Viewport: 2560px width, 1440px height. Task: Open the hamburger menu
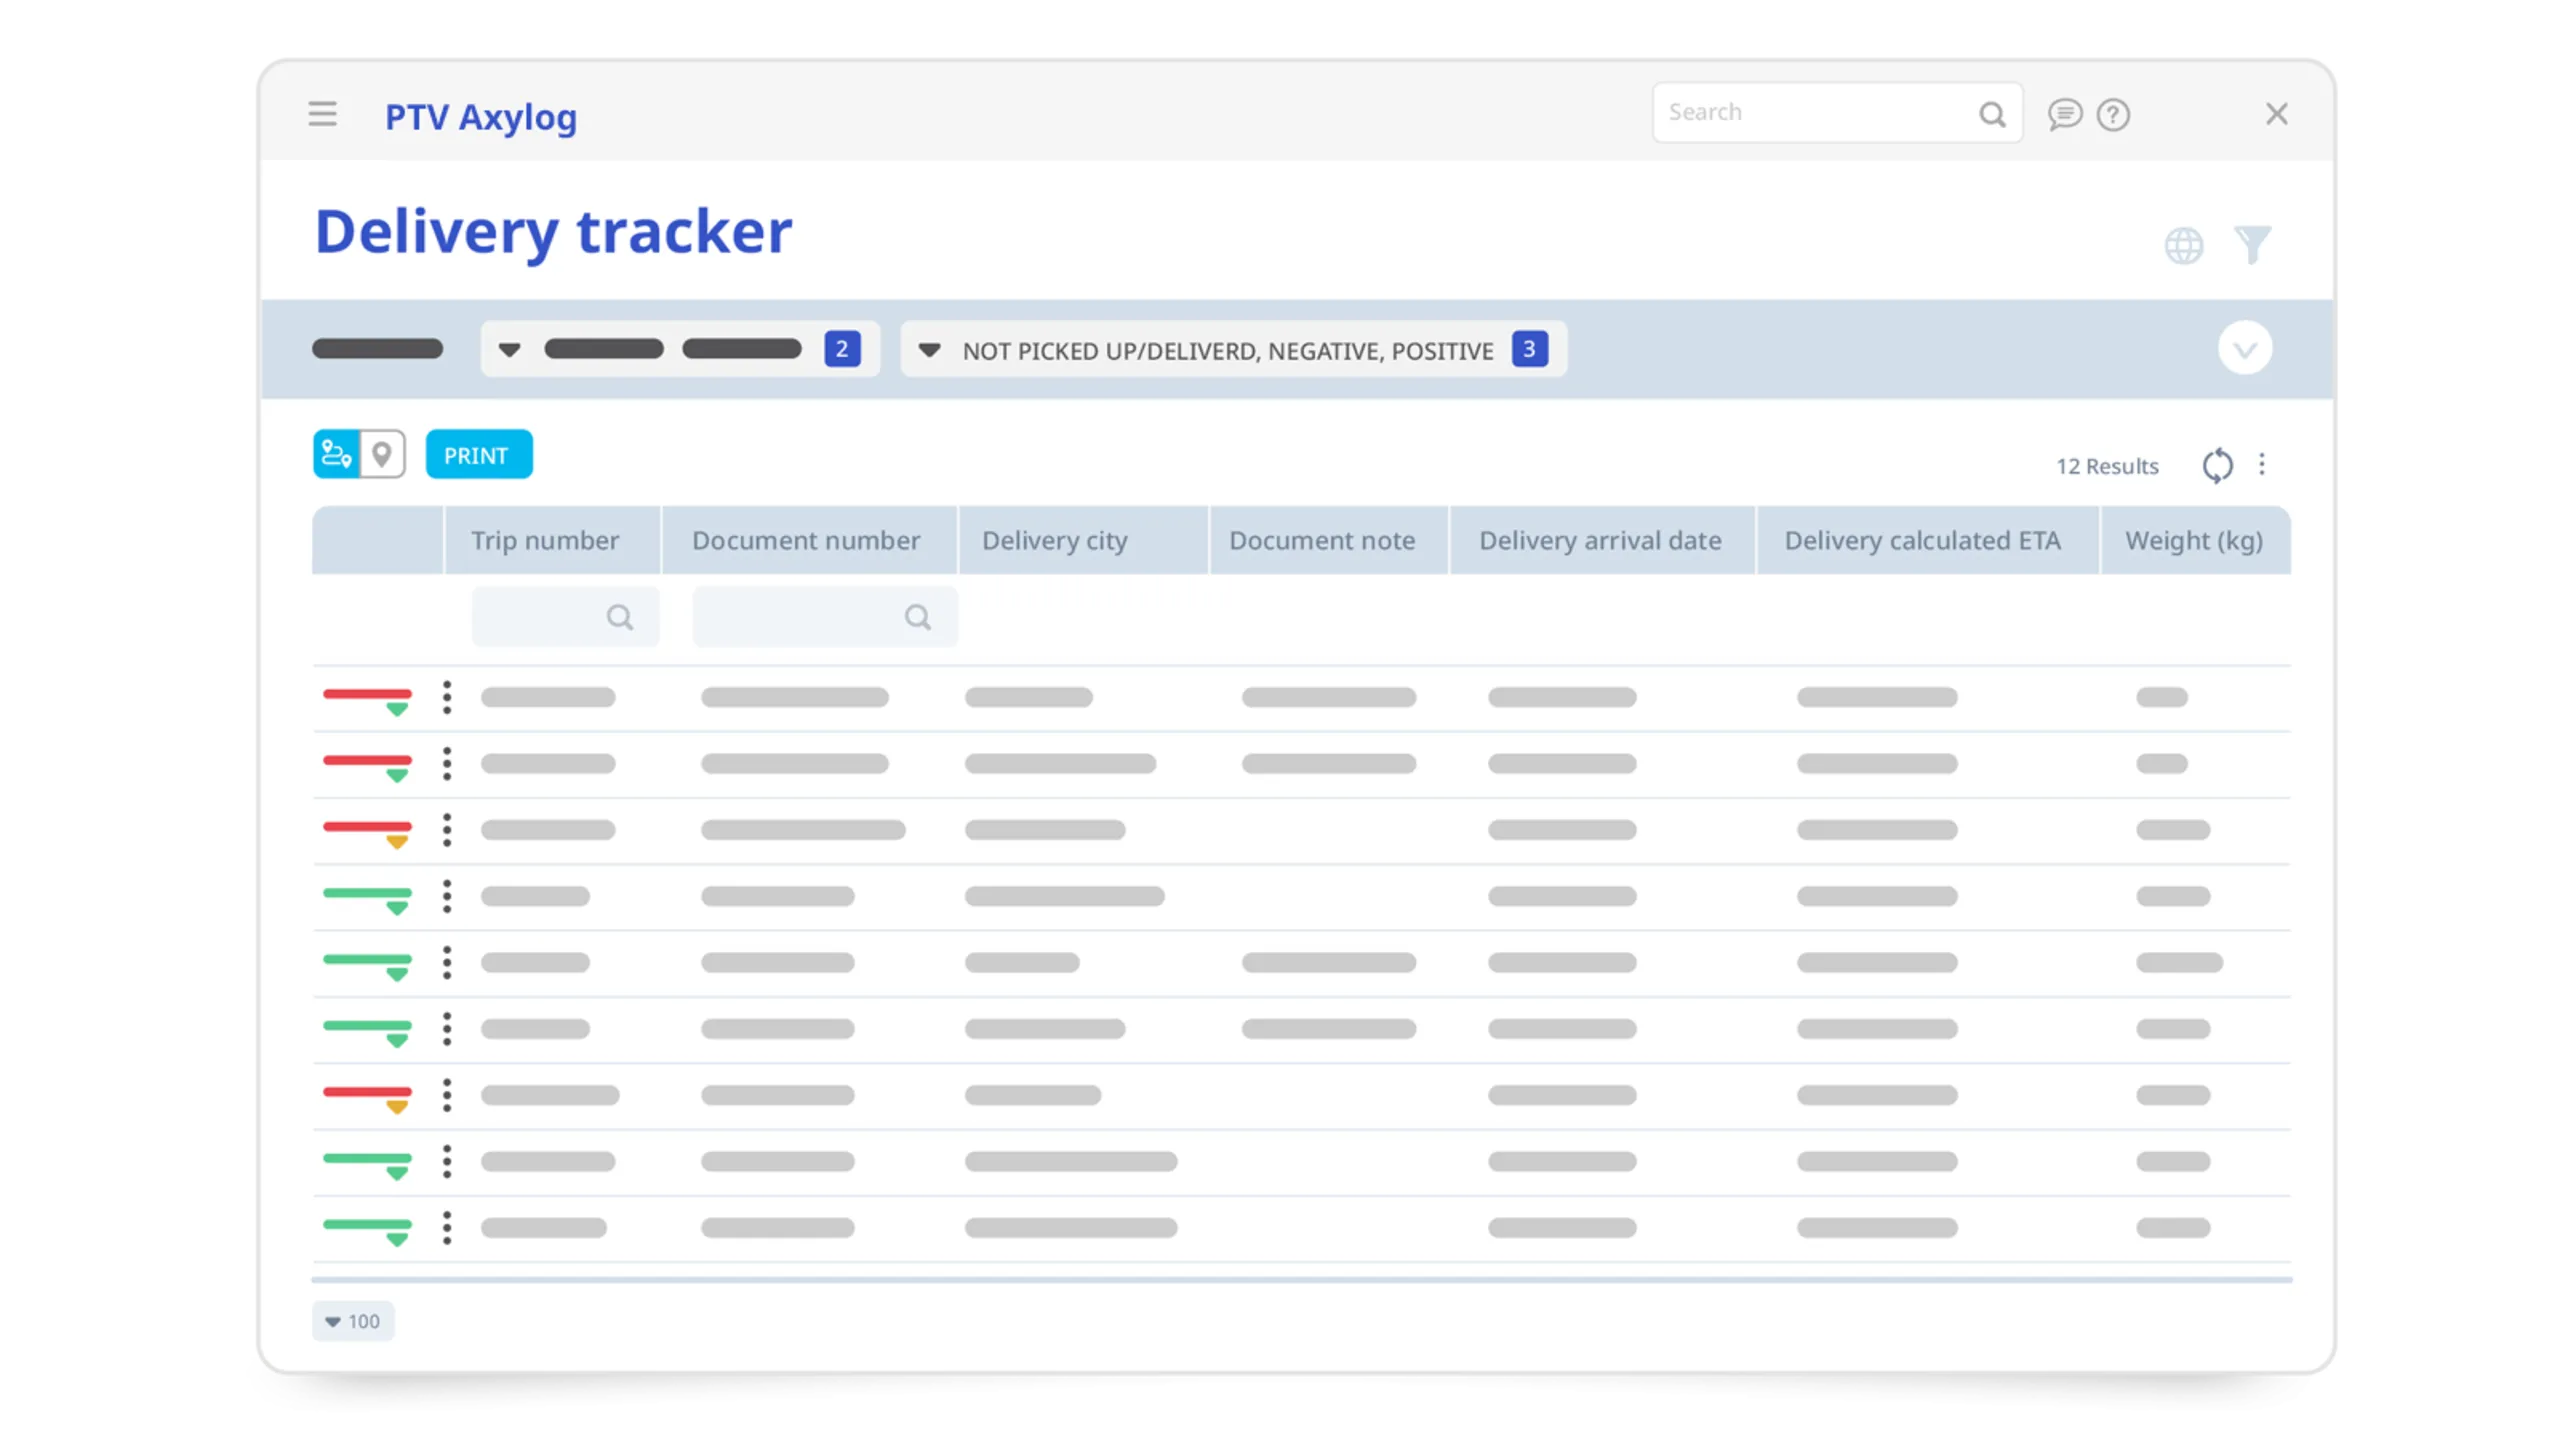322,114
